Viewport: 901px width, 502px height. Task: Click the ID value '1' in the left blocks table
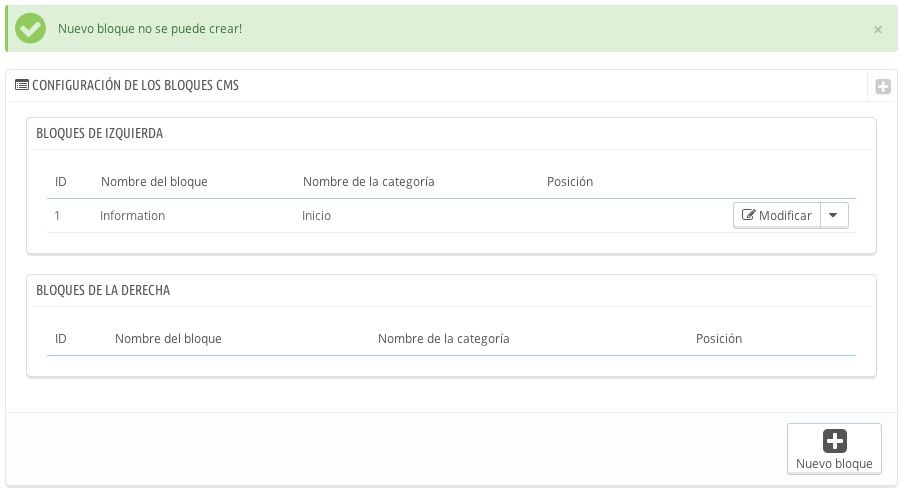click(x=57, y=215)
